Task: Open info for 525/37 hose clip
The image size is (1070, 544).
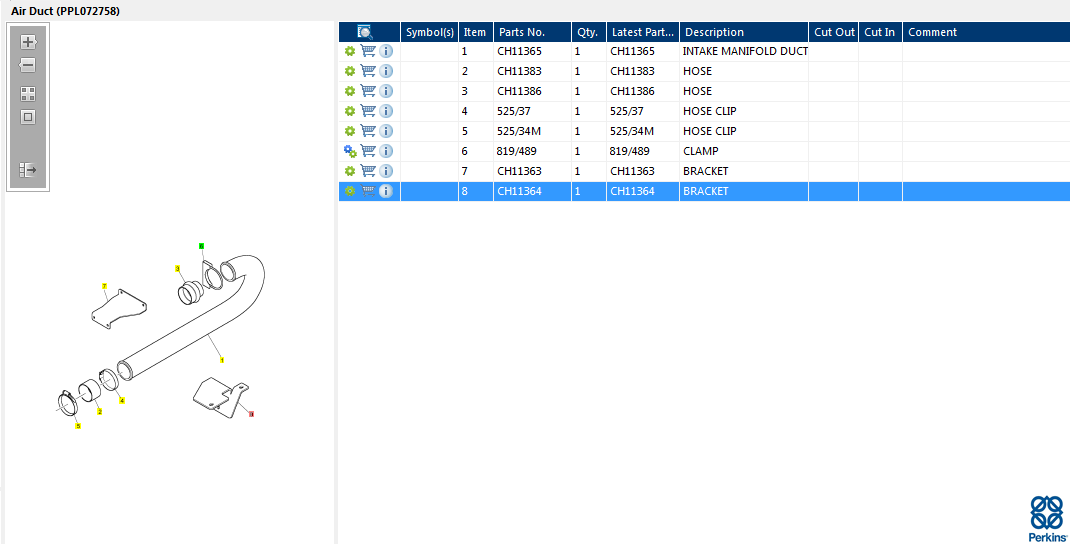Action: pyautogui.click(x=386, y=111)
